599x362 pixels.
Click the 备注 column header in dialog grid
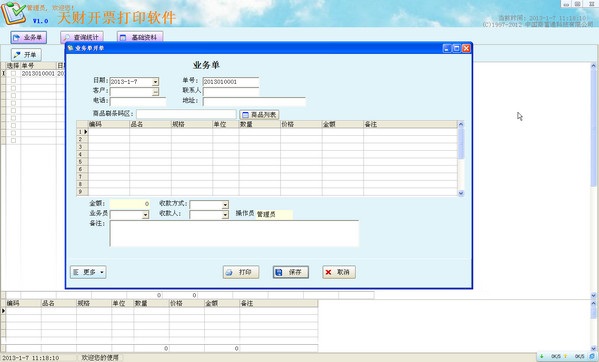(410, 124)
